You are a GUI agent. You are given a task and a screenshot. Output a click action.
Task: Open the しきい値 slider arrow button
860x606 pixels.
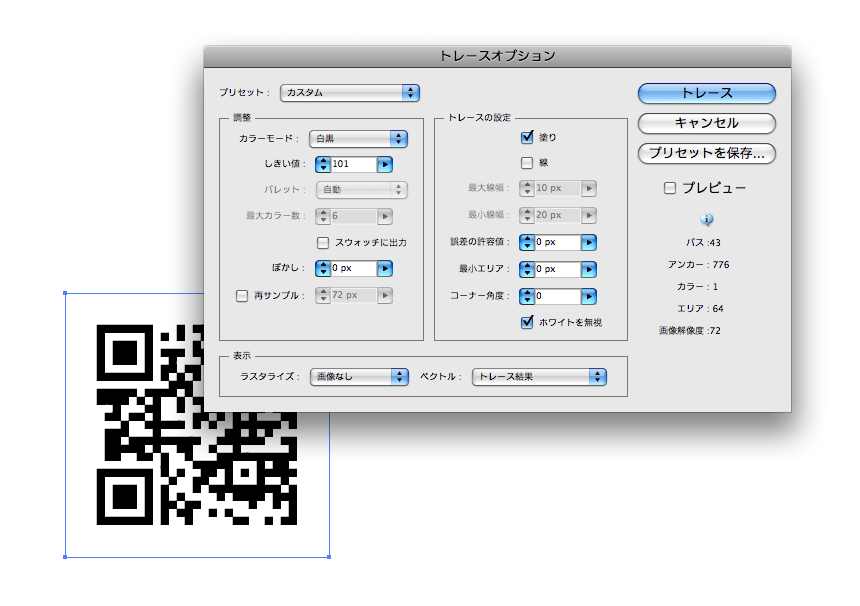click(x=385, y=164)
